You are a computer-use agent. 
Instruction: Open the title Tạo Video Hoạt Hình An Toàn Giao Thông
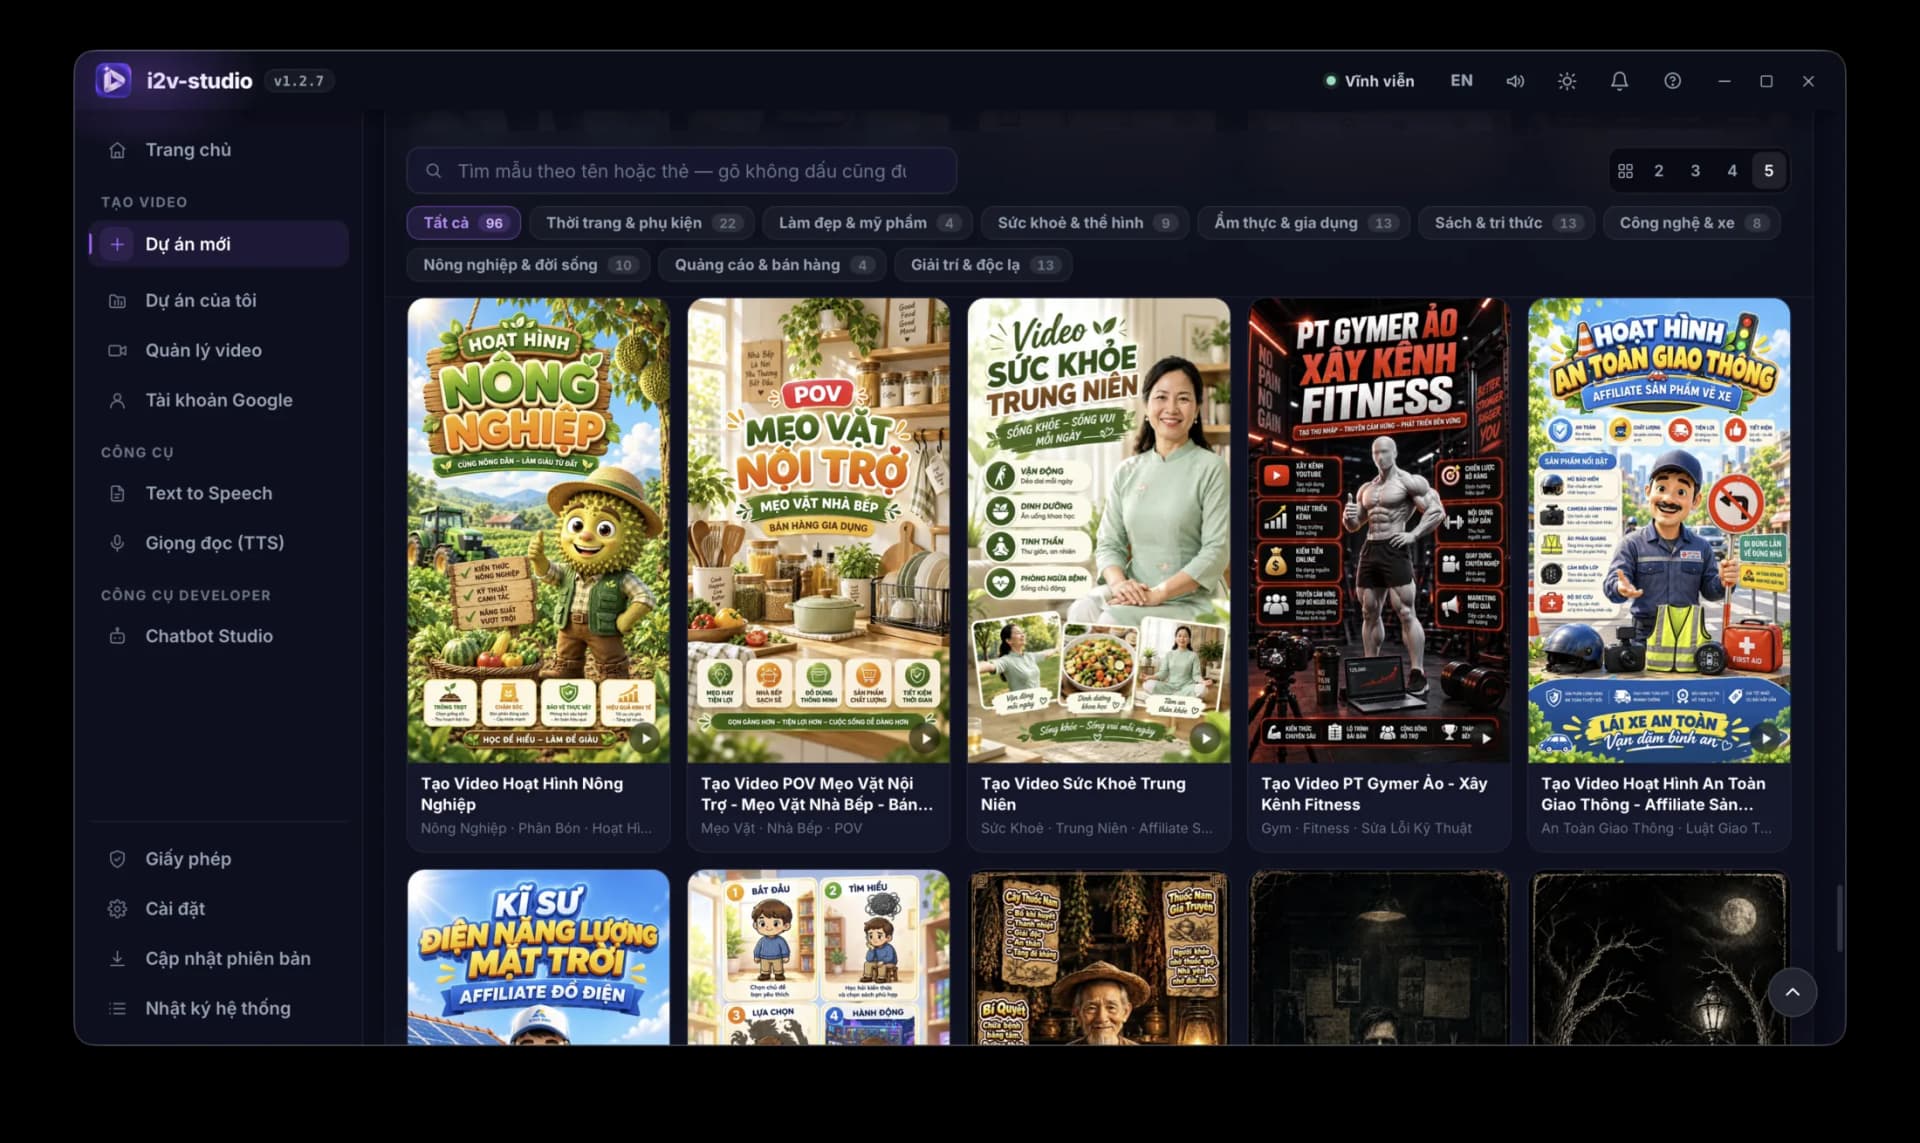pos(1653,794)
